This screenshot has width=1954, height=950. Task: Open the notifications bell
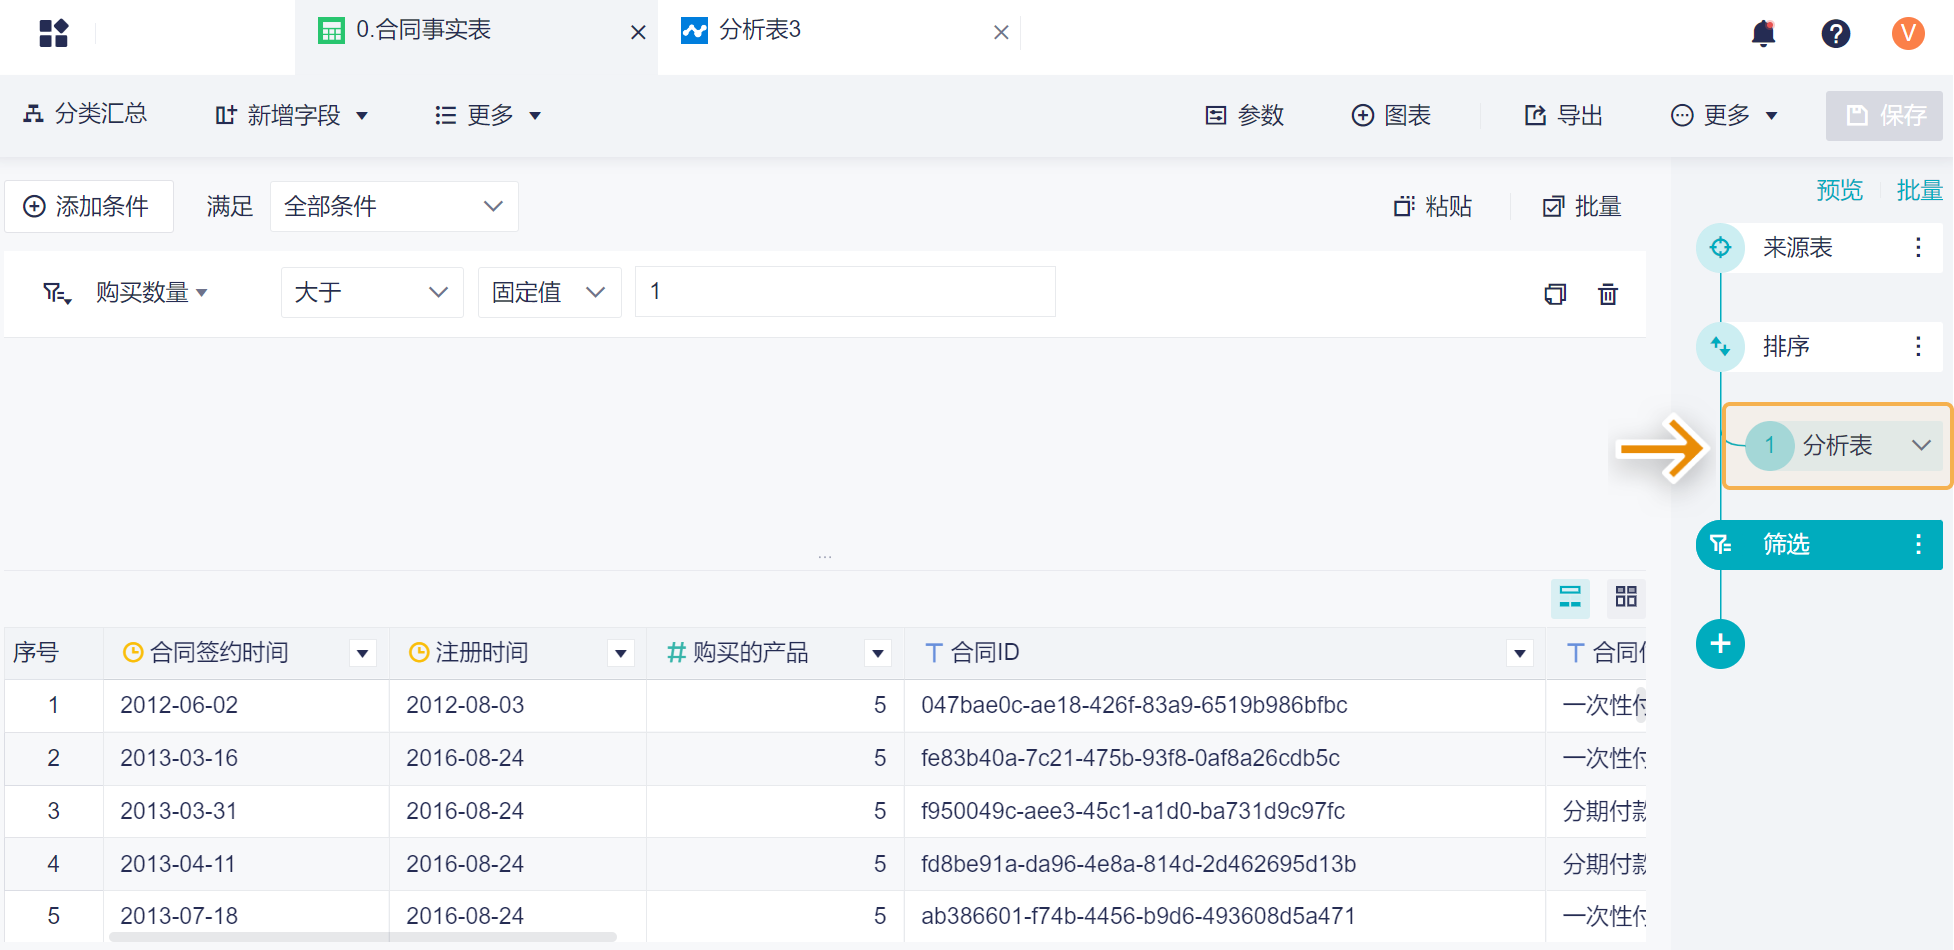tap(1764, 33)
